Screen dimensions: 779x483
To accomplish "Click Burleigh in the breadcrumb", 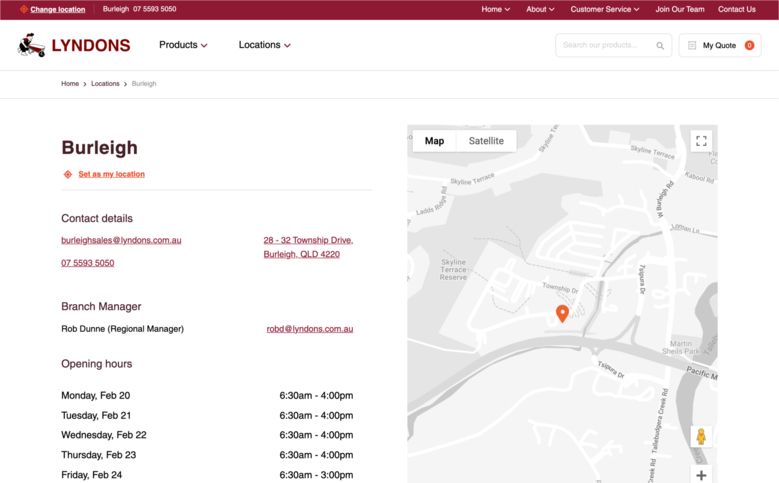I will click(144, 83).
